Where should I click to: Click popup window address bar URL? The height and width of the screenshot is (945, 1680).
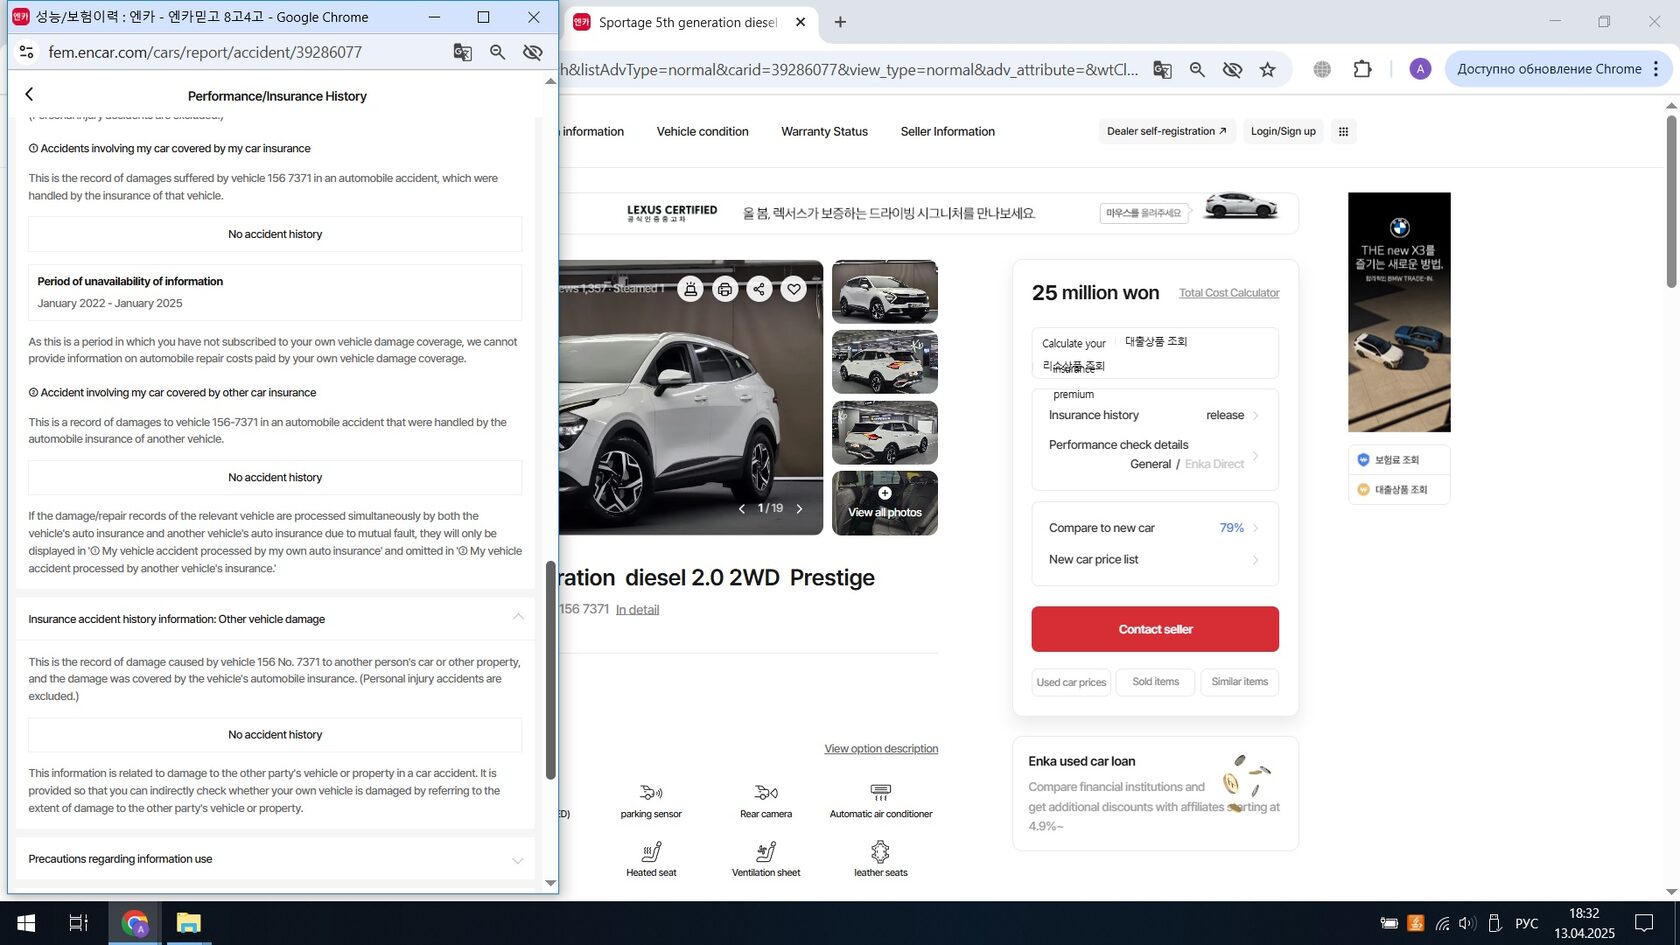tap(205, 52)
